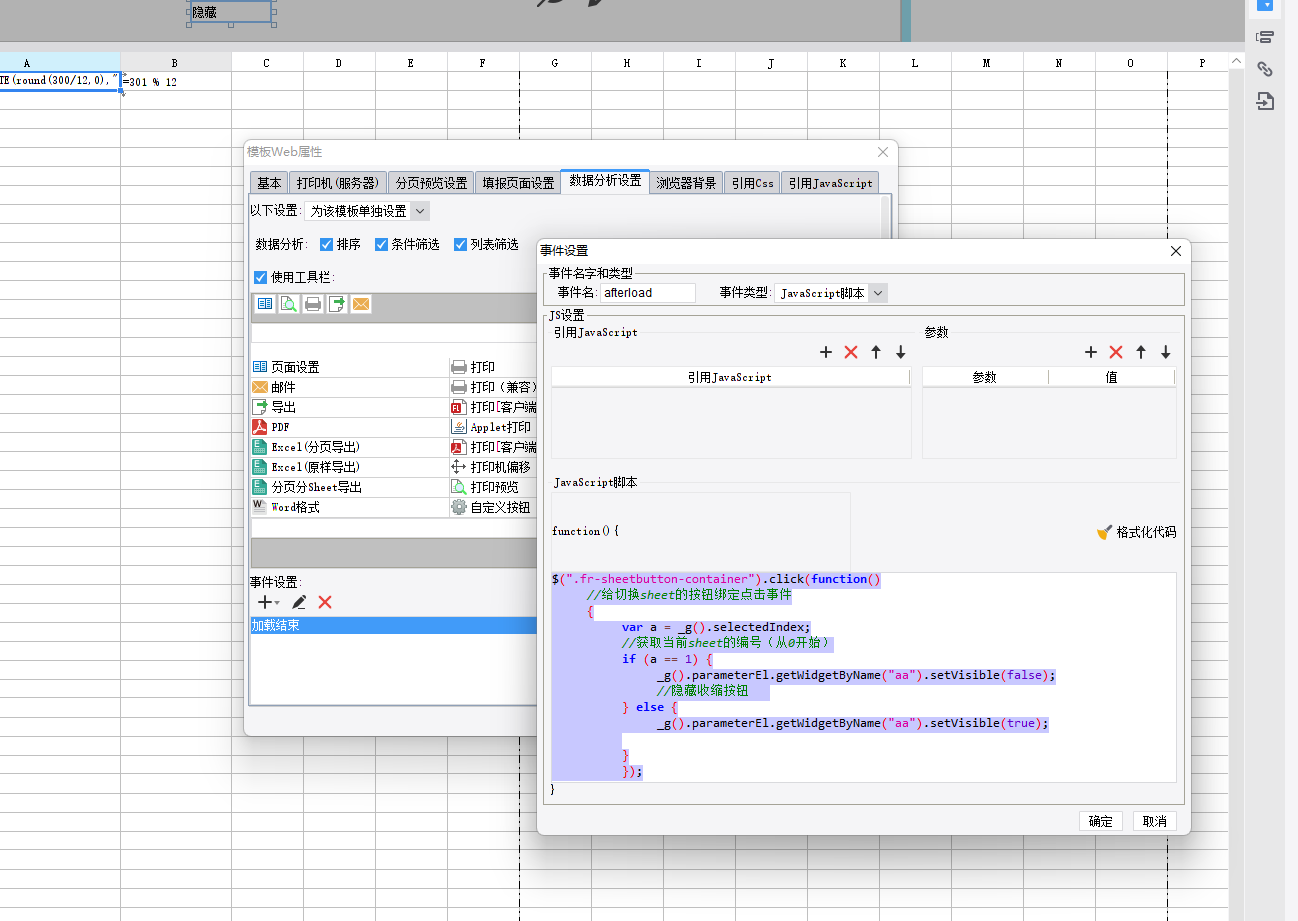Select 页面设置 in available buttons list

tap(349, 367)
